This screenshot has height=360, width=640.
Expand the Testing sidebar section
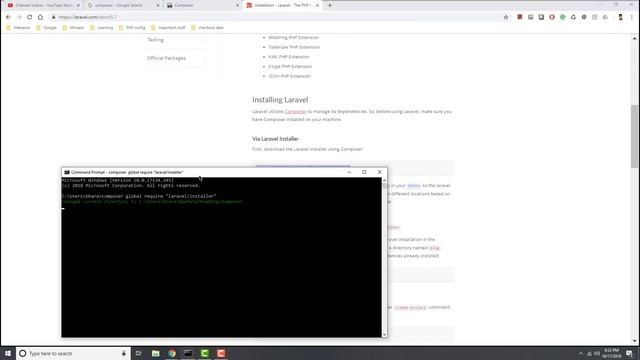(x=176, y=40)
